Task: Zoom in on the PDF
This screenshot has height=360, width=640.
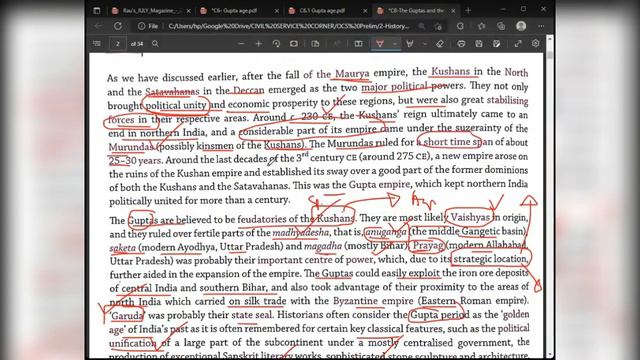Action: 258,43
